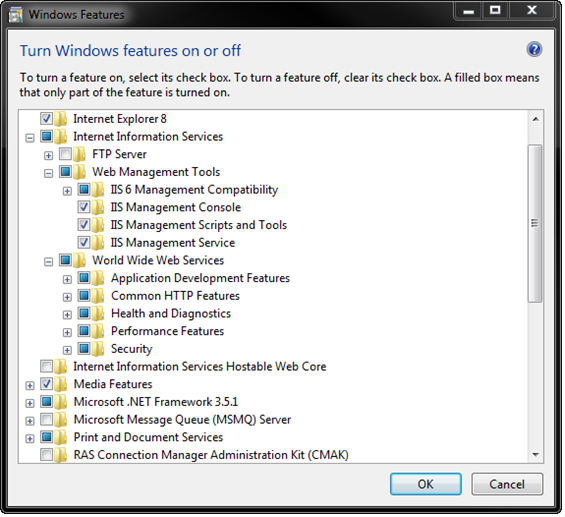Toggle the IIS 6 Management Compatibility checkbox
565x517 pixels.
[x=84, y=189]
